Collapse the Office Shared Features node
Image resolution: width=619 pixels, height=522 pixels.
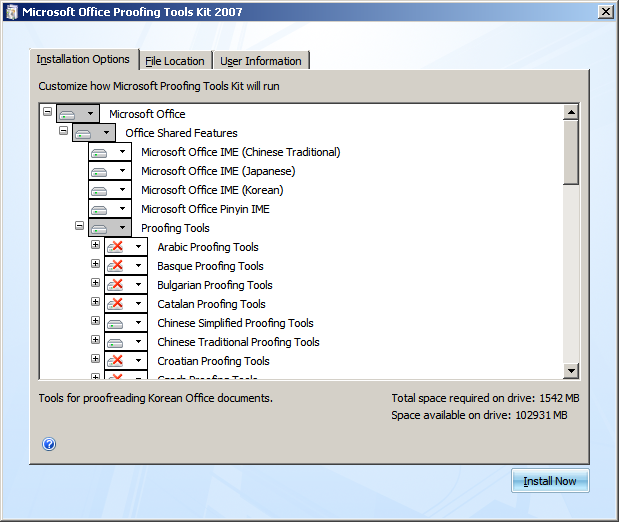[x=63, y=130]
